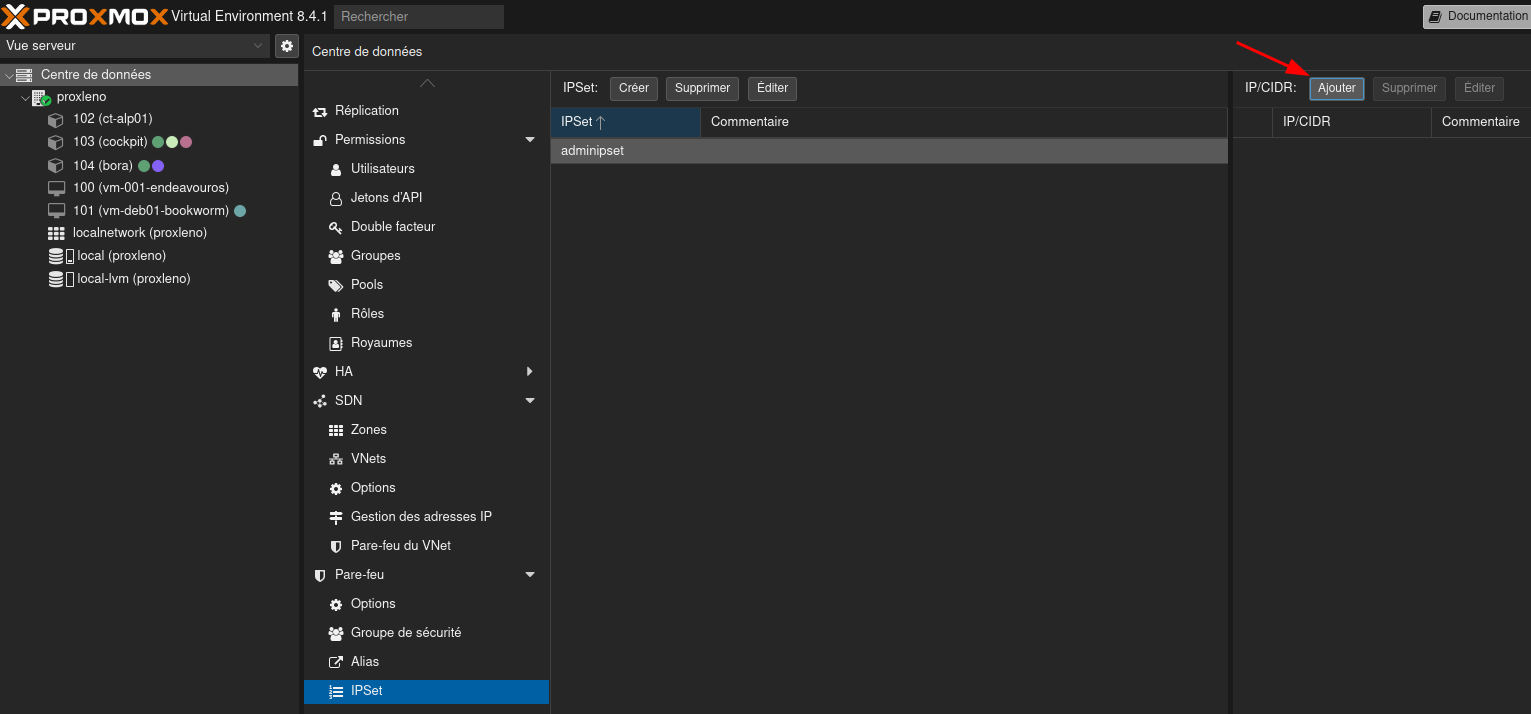The height and width of the screenshot is (714, 1531).
Task: Click the Double facteur key icon
Action: [336, 228]
